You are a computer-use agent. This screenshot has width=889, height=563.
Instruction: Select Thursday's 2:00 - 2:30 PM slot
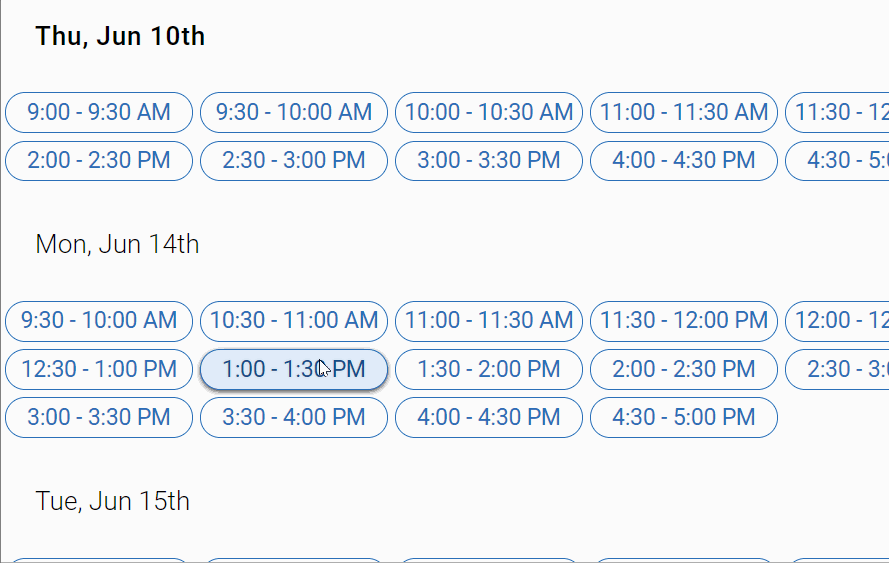point(99,161)
